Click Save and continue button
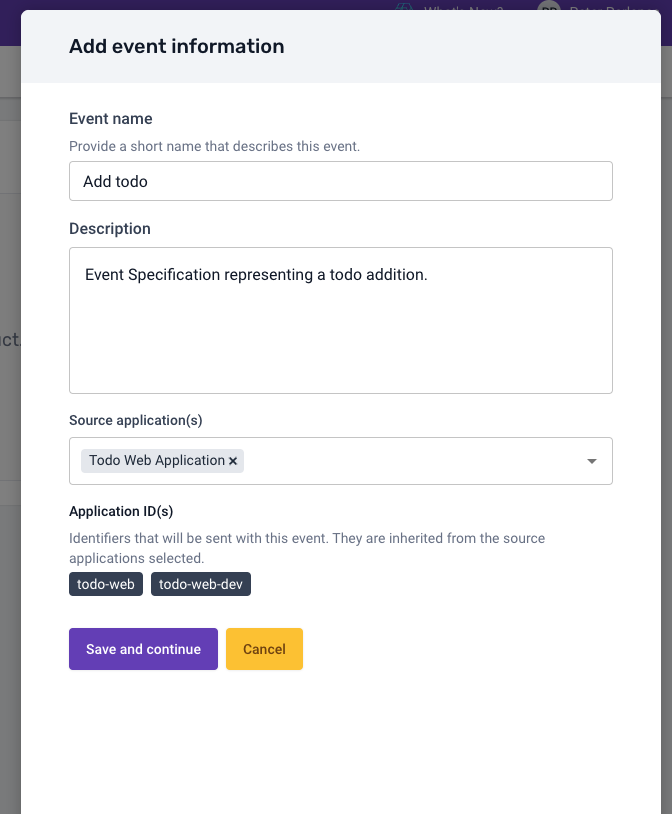This screenshot has height=814, width=672. (x=143, y=649)
